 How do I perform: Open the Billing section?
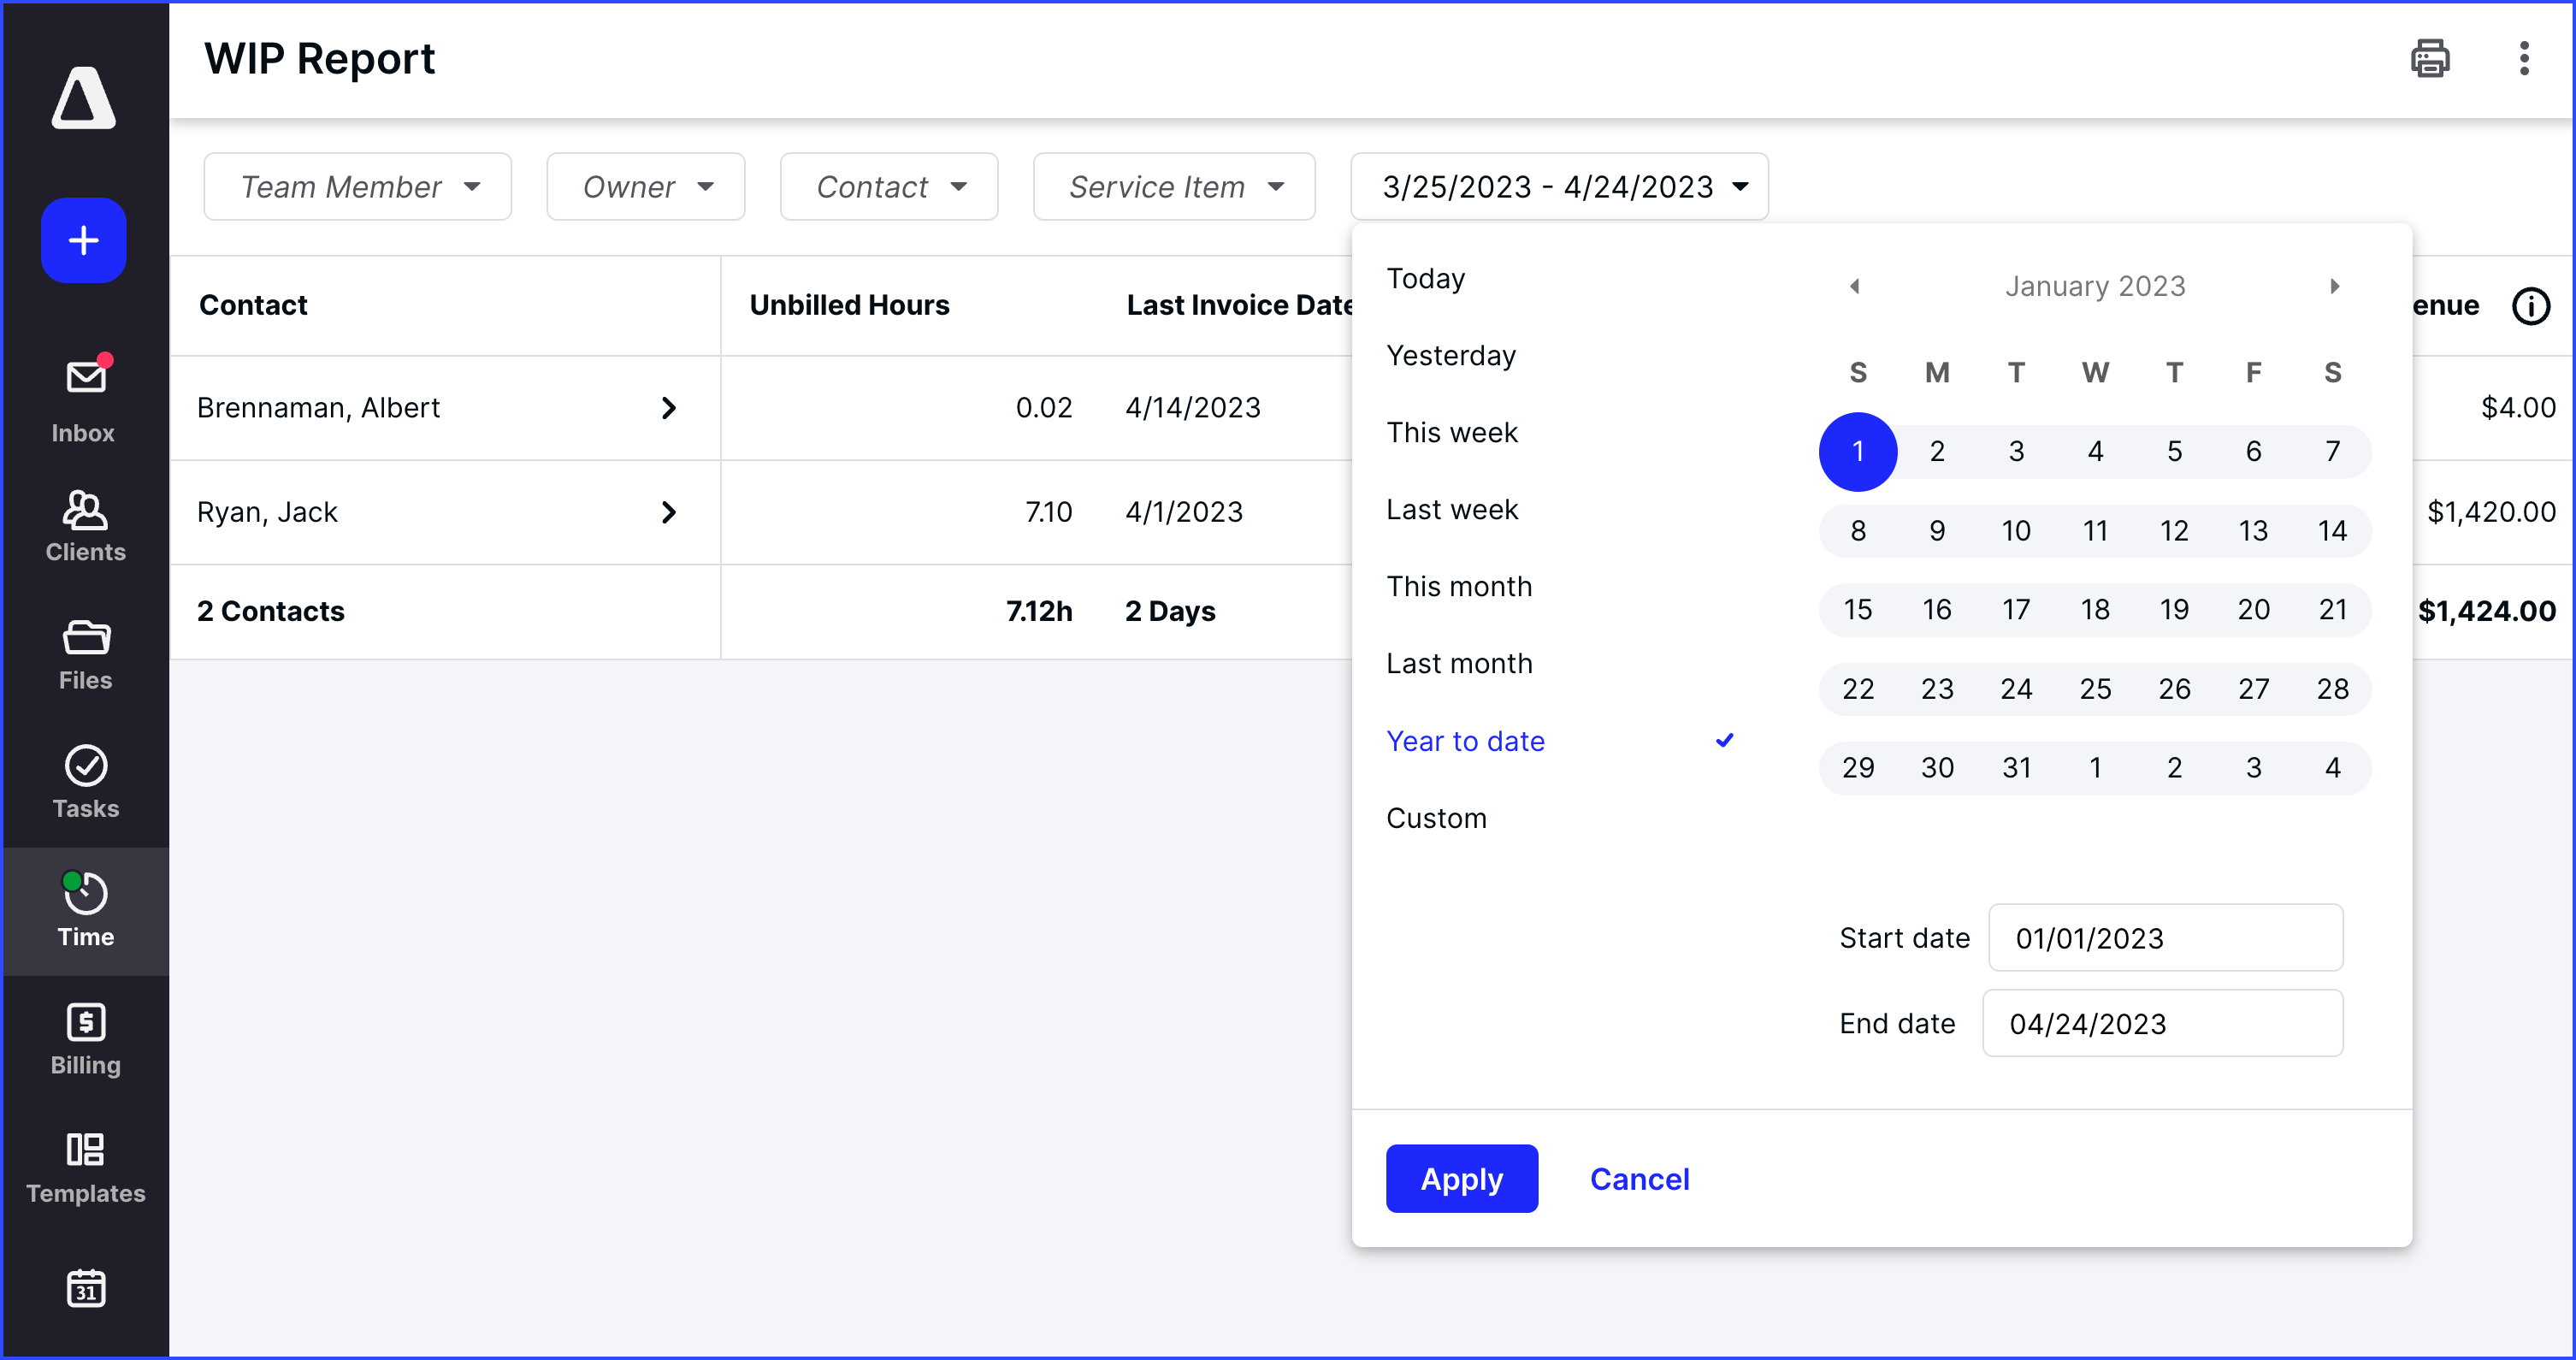84,1037
